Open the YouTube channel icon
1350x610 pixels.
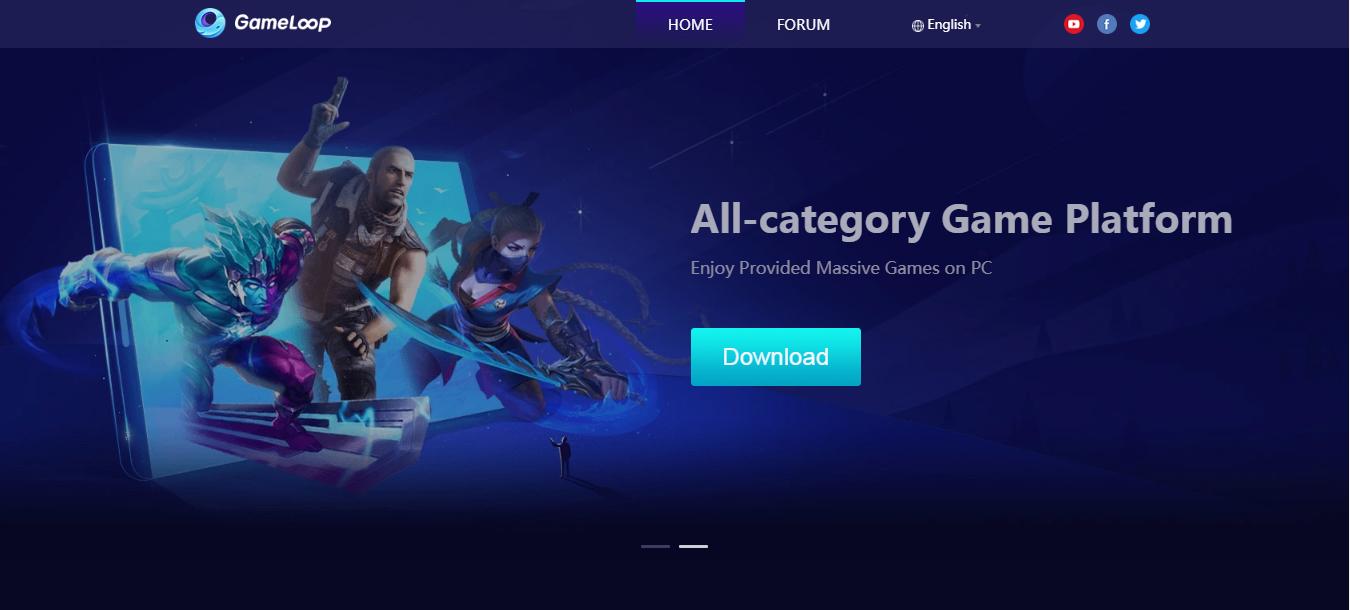[x=1074, y=24]
